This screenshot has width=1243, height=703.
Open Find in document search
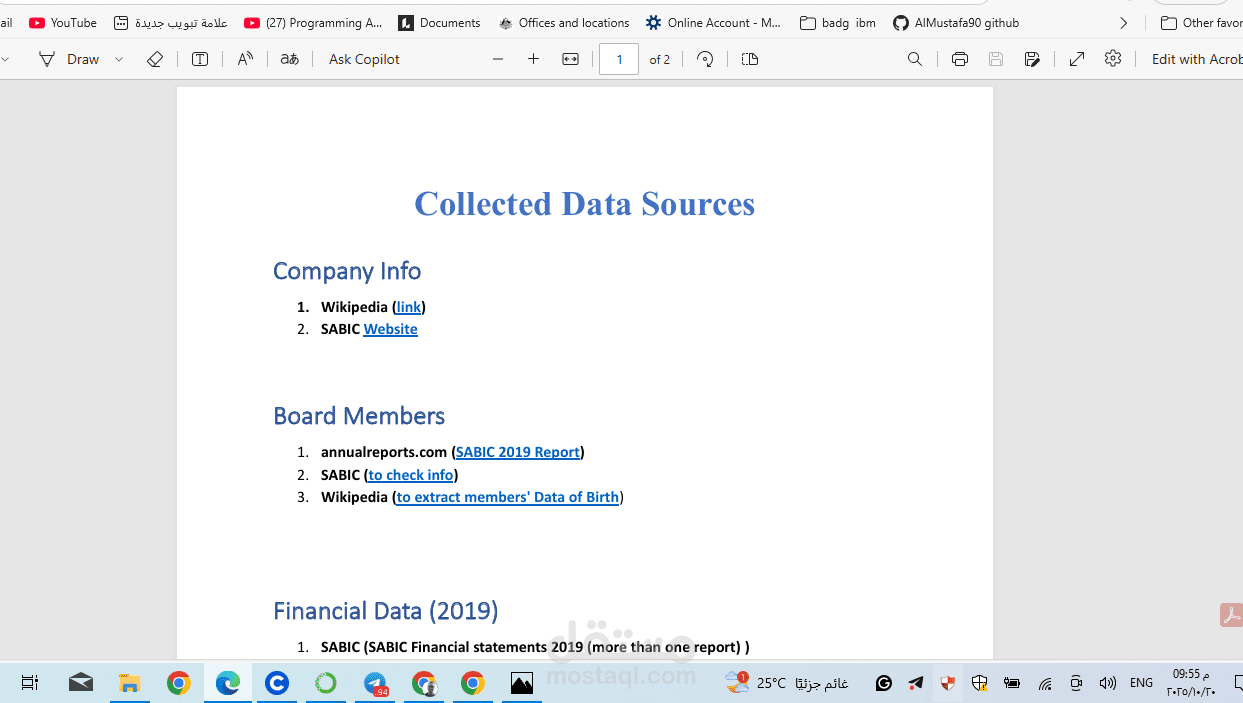point(915,59)
